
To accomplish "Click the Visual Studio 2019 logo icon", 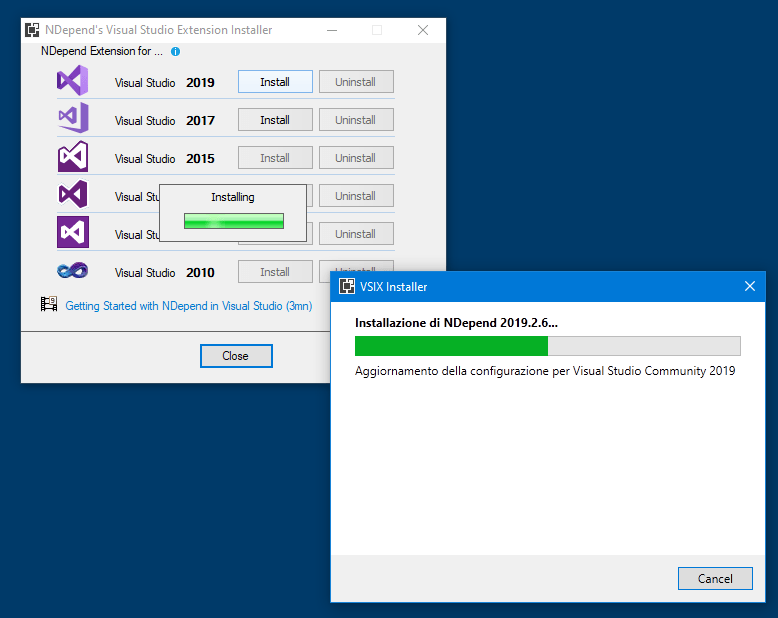I will pos(73,80).
